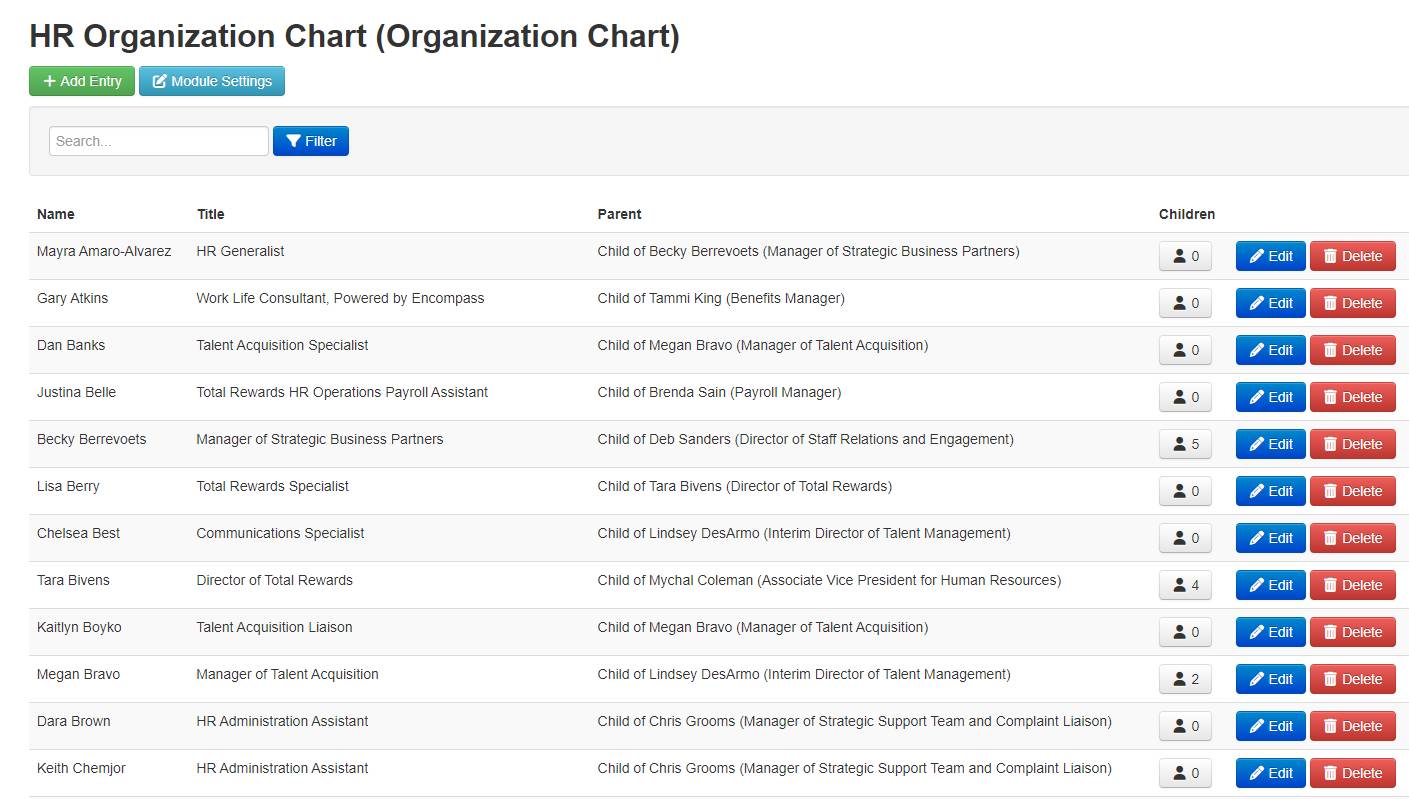
Task: Click inside the Search field
Action: [157, 140]
